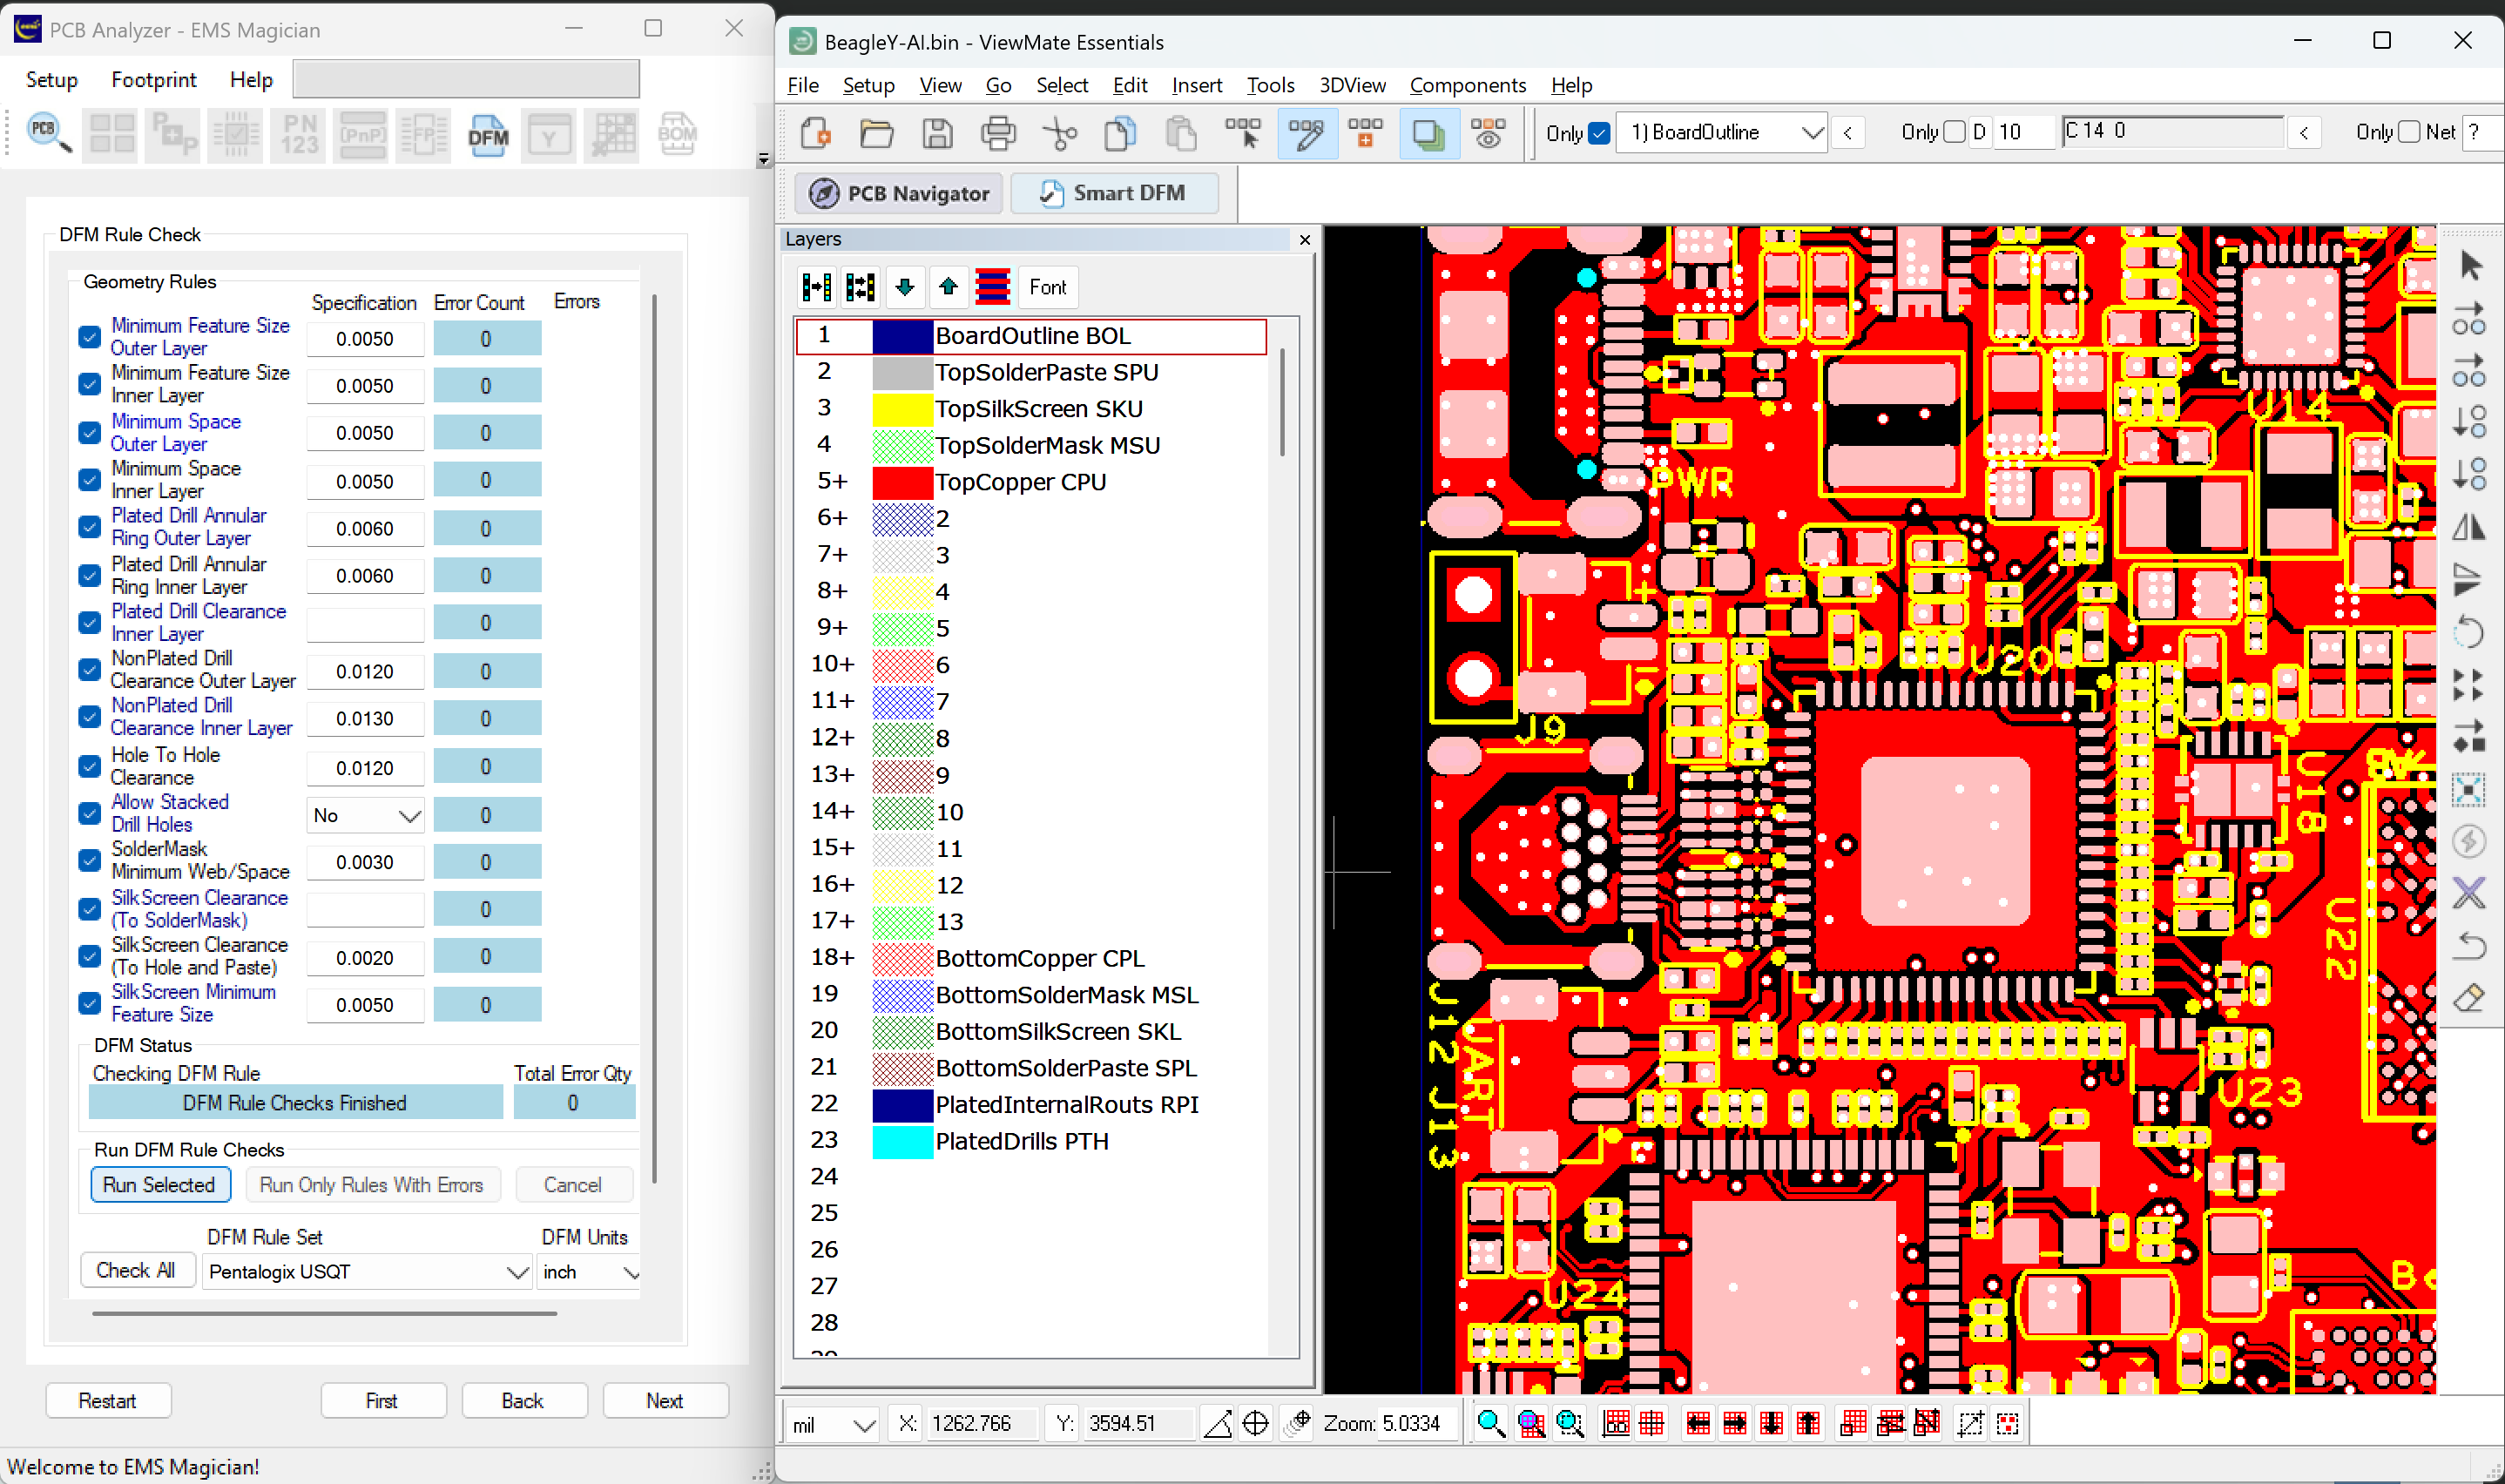Open the Allow Stacked Drill Holes dropdown
The width and height of the screenshot is (2505, 1484).
tap(366, 815)
